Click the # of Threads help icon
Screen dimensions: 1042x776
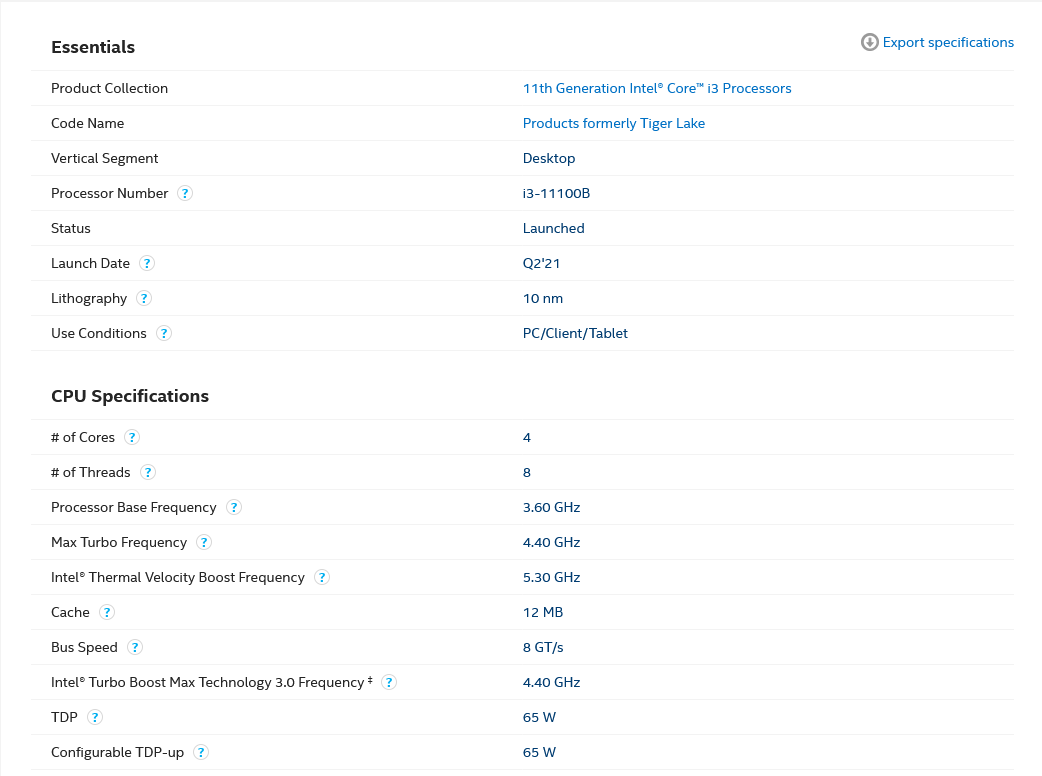tap(148, 472)
